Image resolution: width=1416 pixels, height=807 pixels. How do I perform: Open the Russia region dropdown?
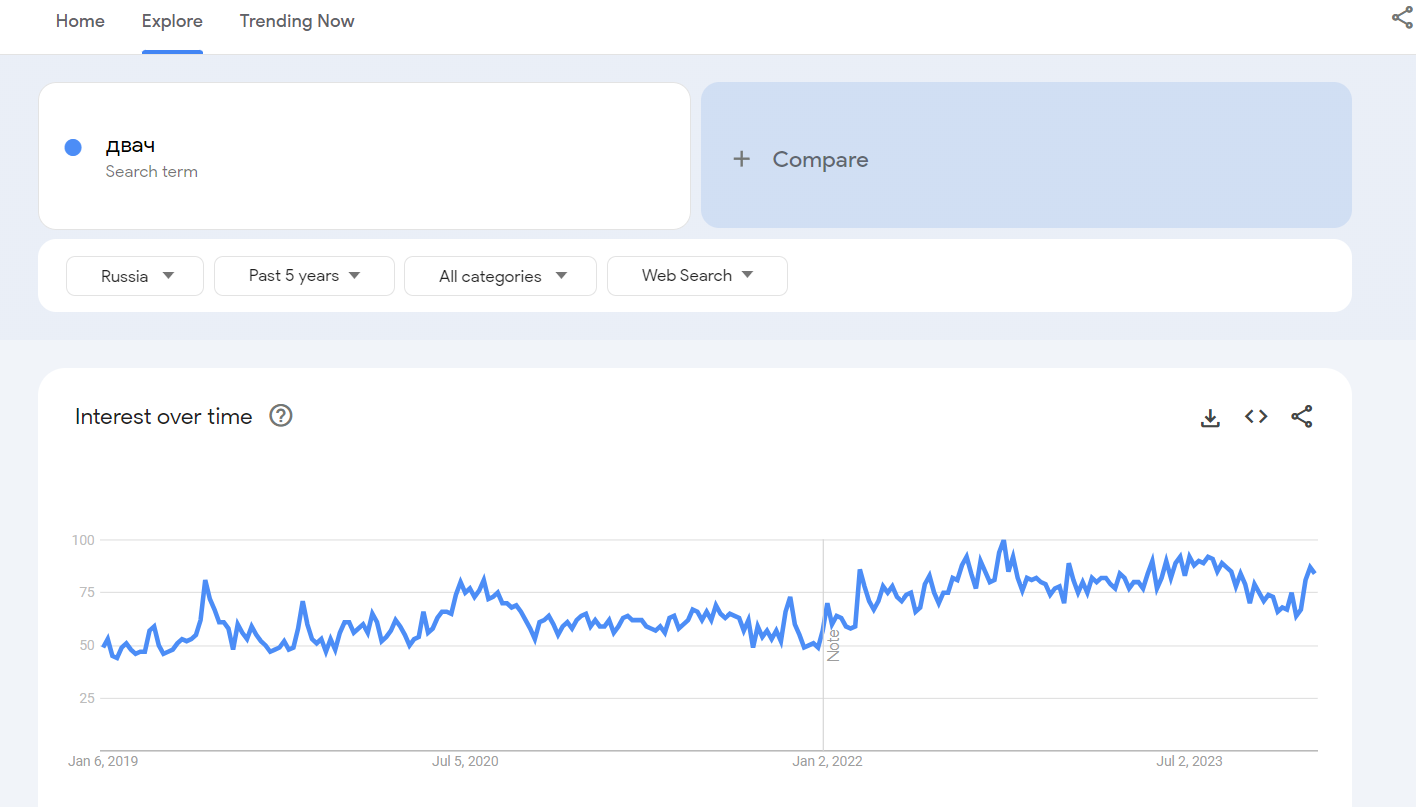click(x=135, y=276)
